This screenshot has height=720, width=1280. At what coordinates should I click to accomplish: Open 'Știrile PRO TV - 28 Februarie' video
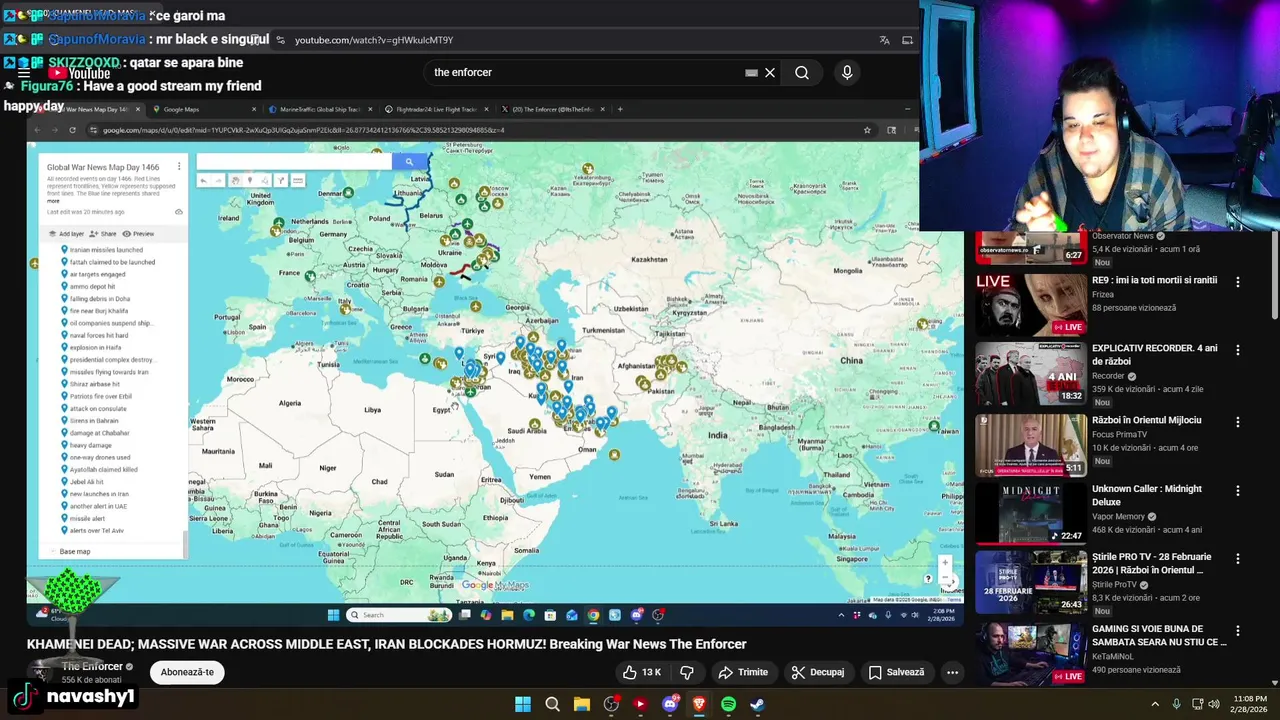[x=1031, y=582]
